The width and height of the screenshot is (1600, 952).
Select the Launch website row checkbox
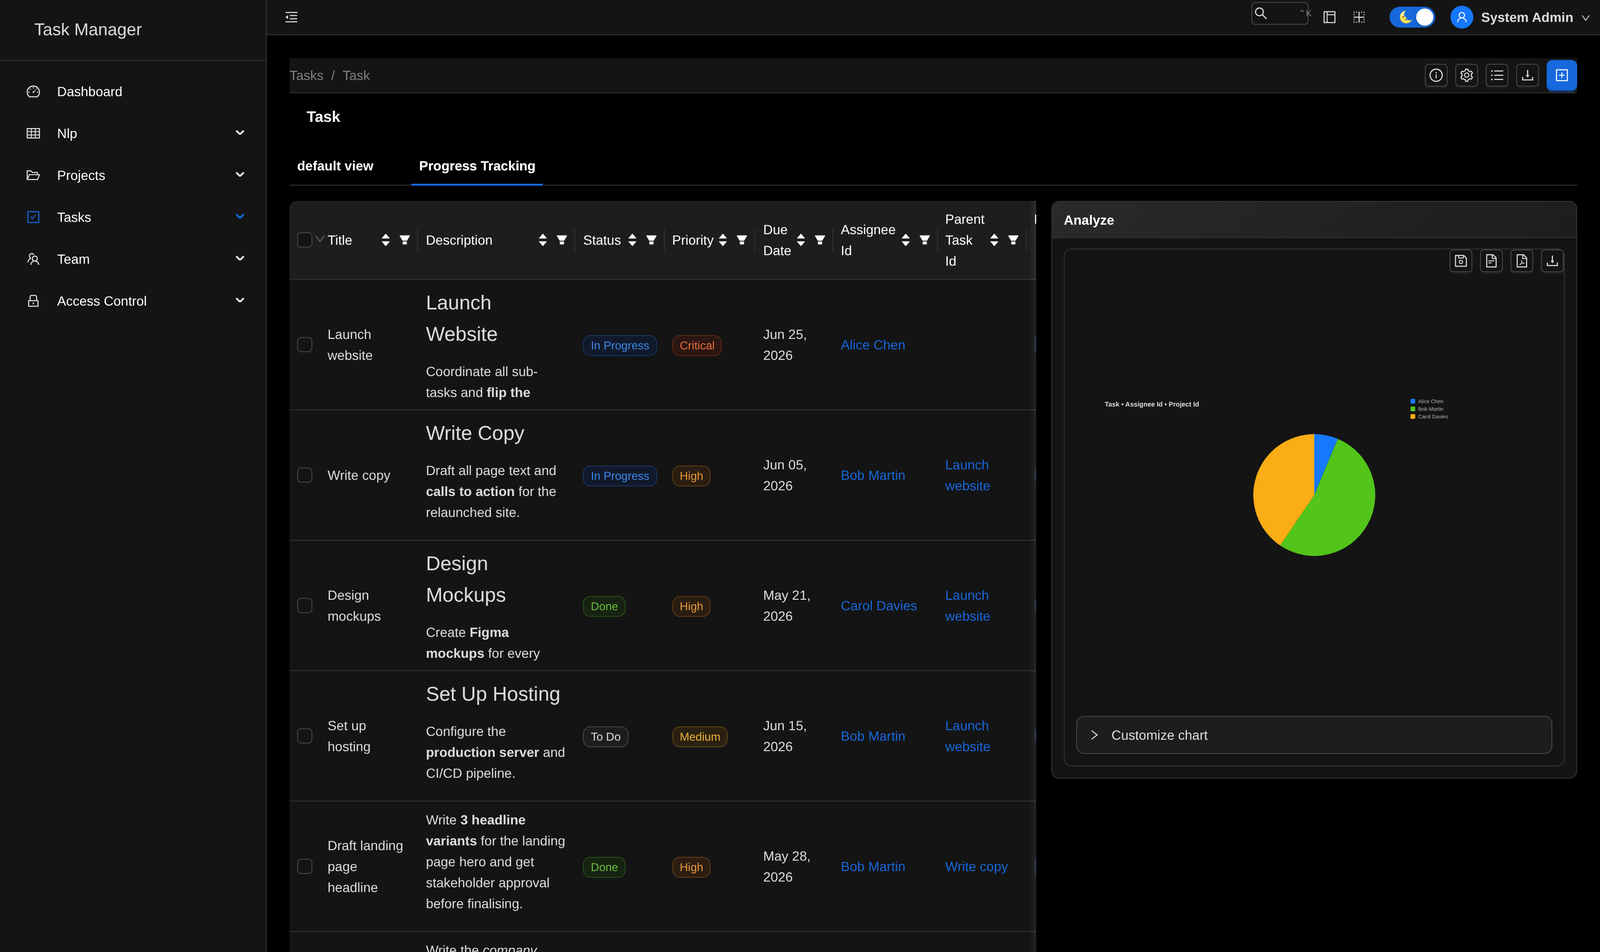[x=305, y=345]
